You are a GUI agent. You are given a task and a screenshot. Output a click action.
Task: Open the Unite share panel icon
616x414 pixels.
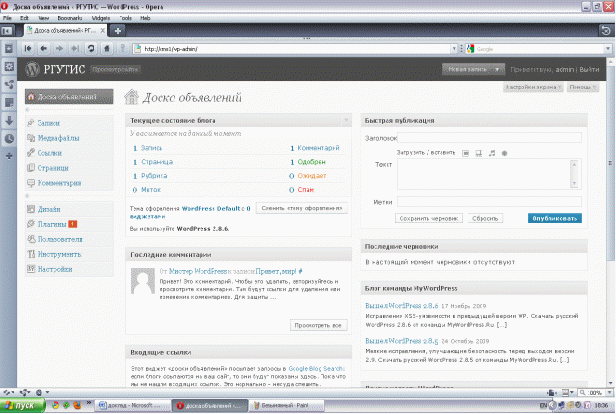[x=9, y=84]
